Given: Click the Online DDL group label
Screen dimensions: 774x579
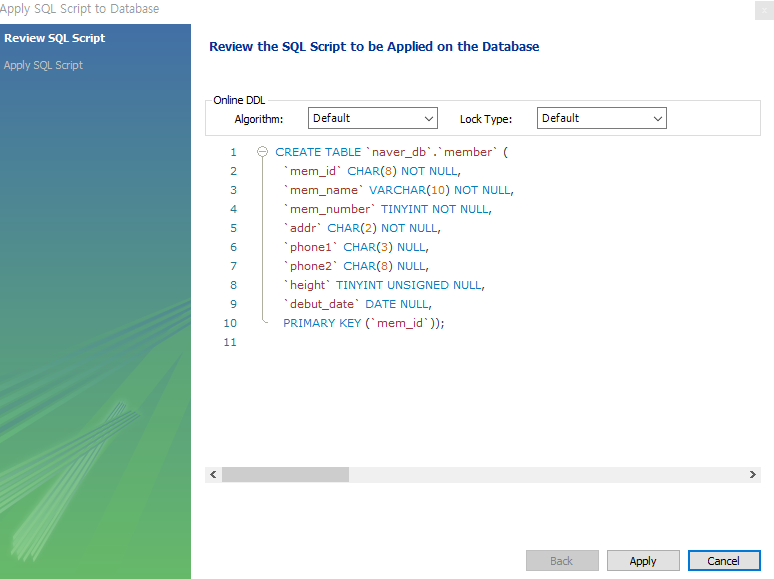Looking at the screenshot, I should pyautogui.click(x=239, y=100).
